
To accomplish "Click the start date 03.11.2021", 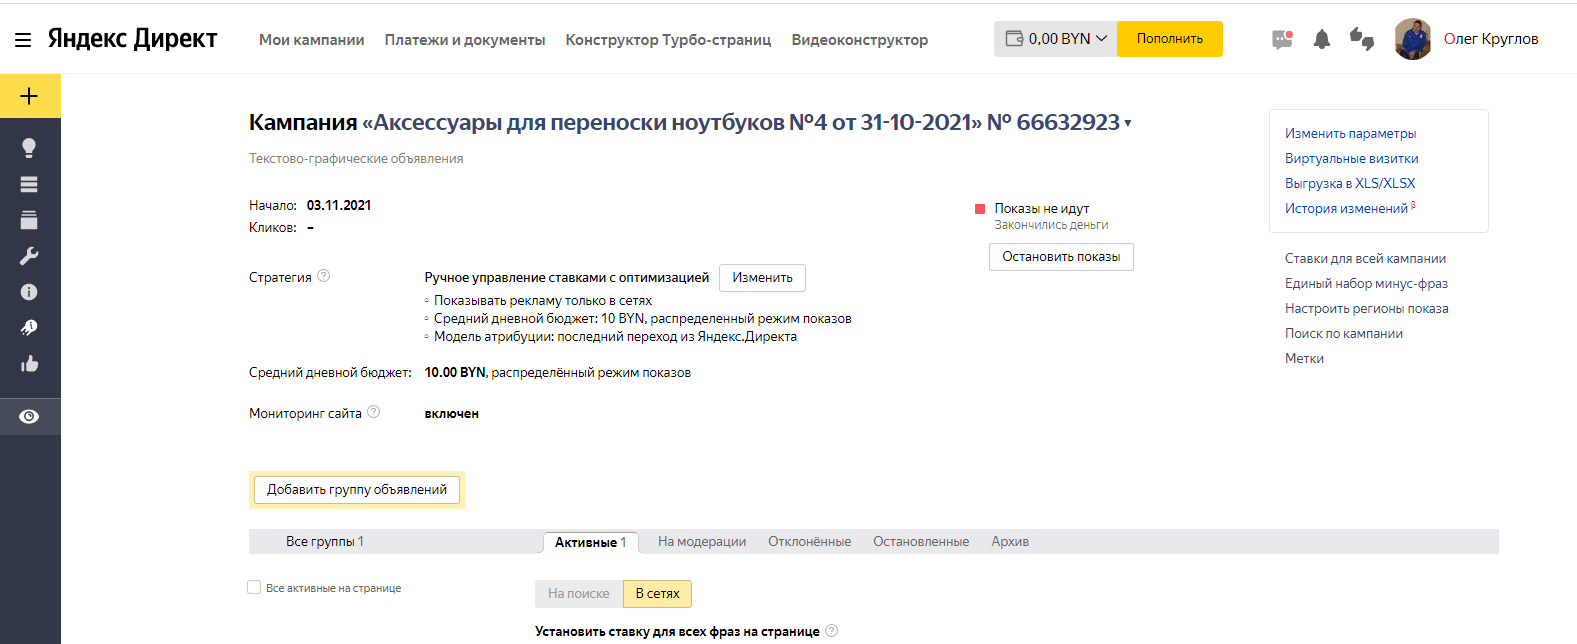I will pos(339,205).
